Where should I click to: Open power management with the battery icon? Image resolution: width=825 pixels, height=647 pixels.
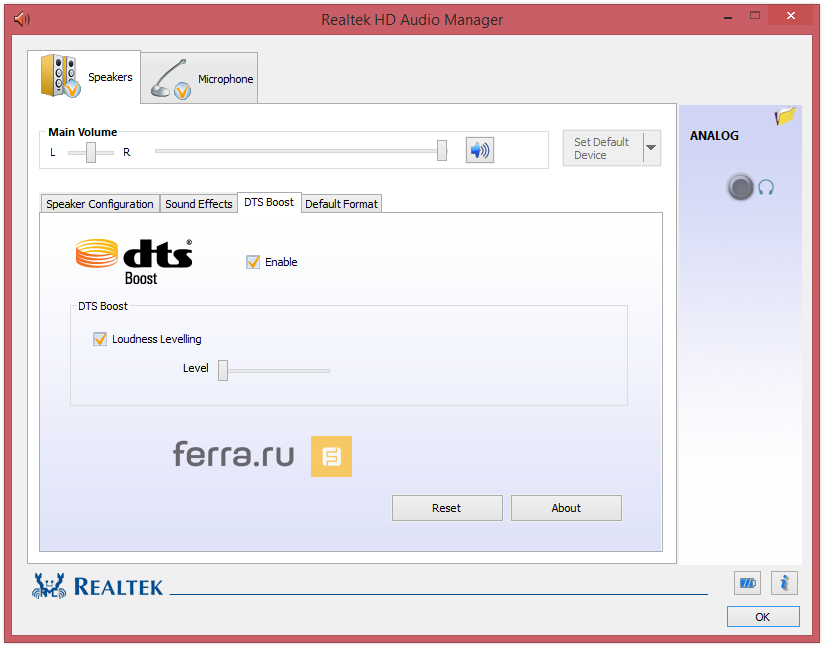click(747, 583)
